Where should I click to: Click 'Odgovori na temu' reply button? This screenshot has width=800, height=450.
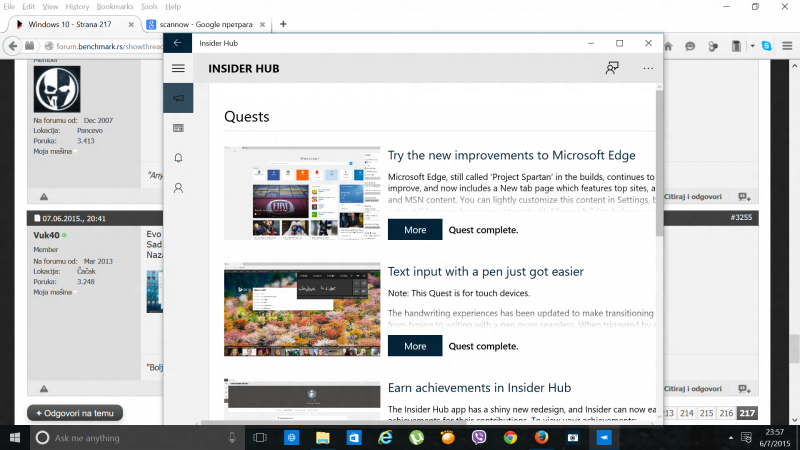(x=75, y=413)
